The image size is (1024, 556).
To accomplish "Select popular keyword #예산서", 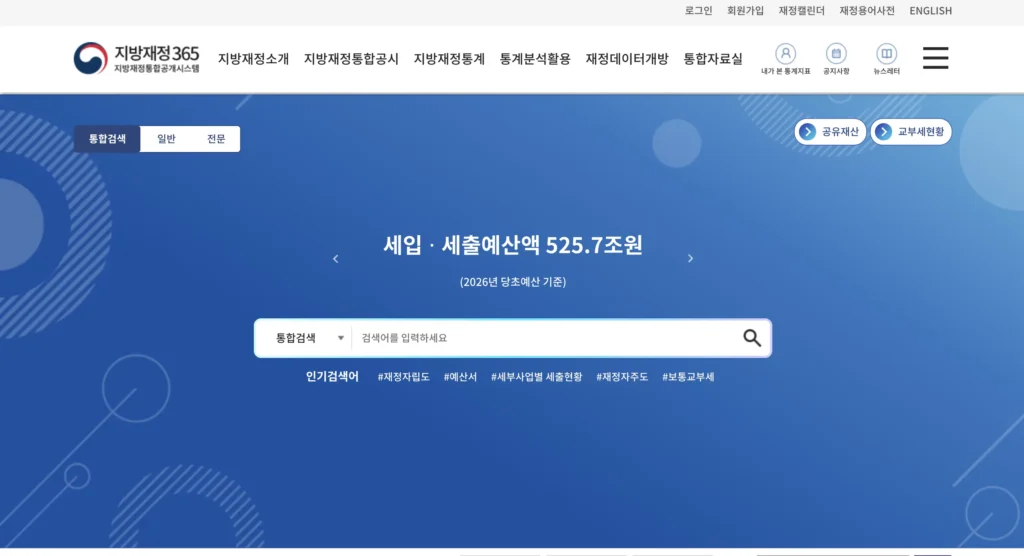I will click(x=460, y=377).
